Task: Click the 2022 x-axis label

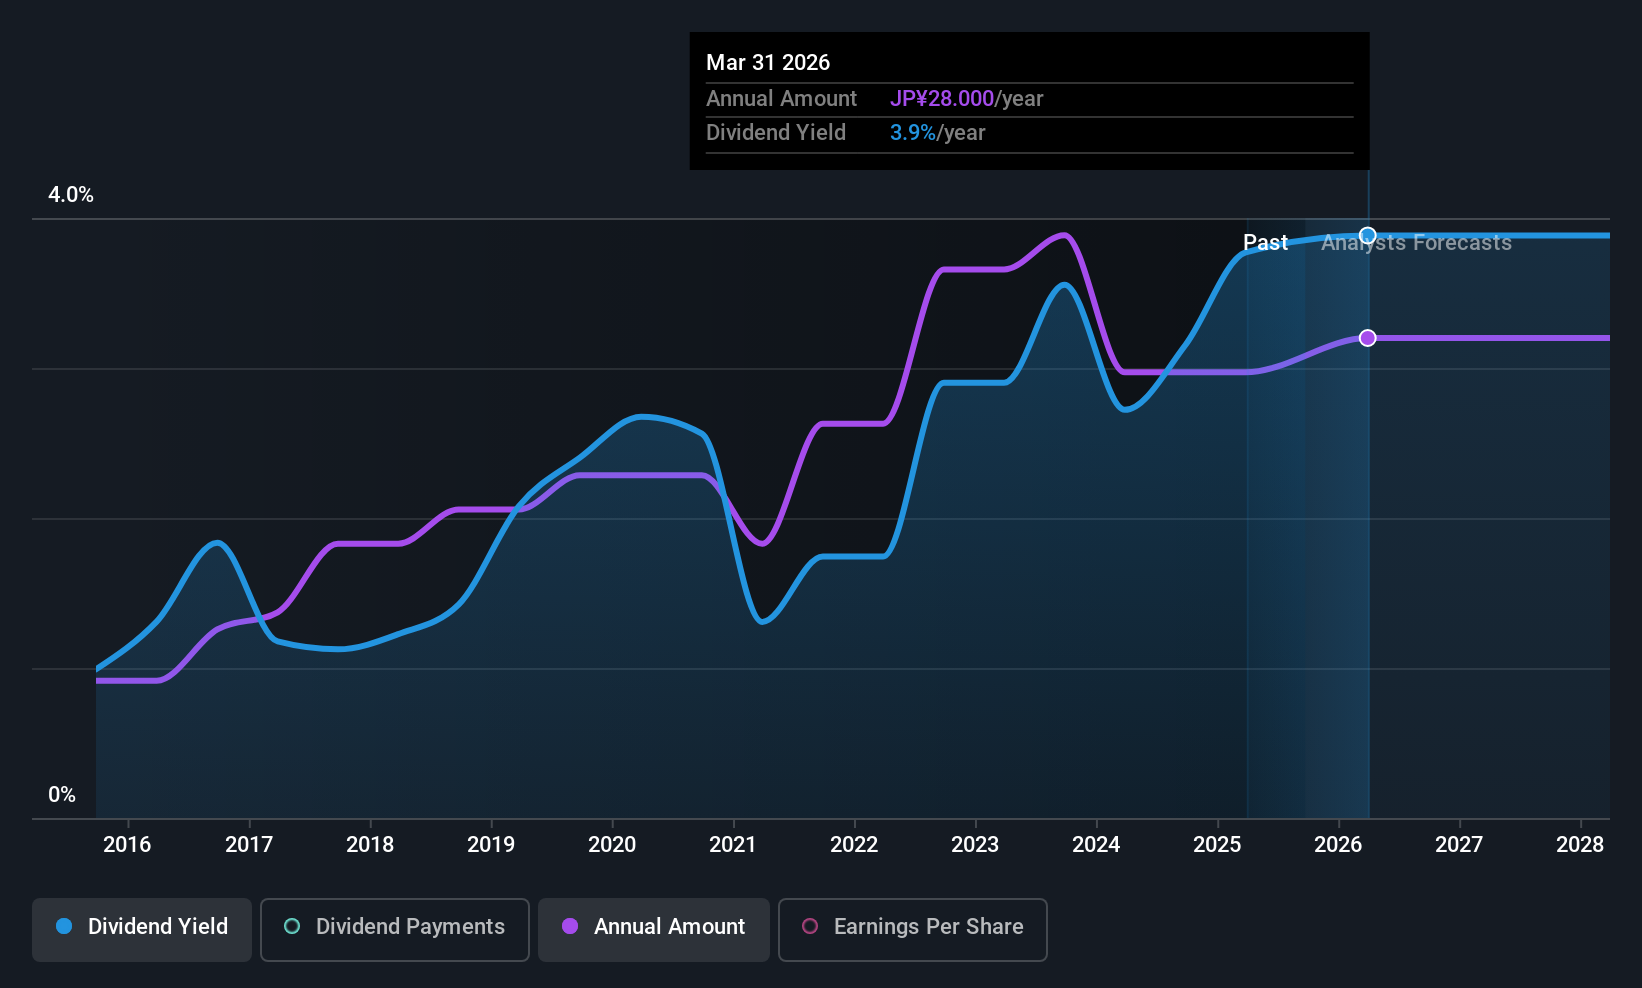Action: click(854, 845)
